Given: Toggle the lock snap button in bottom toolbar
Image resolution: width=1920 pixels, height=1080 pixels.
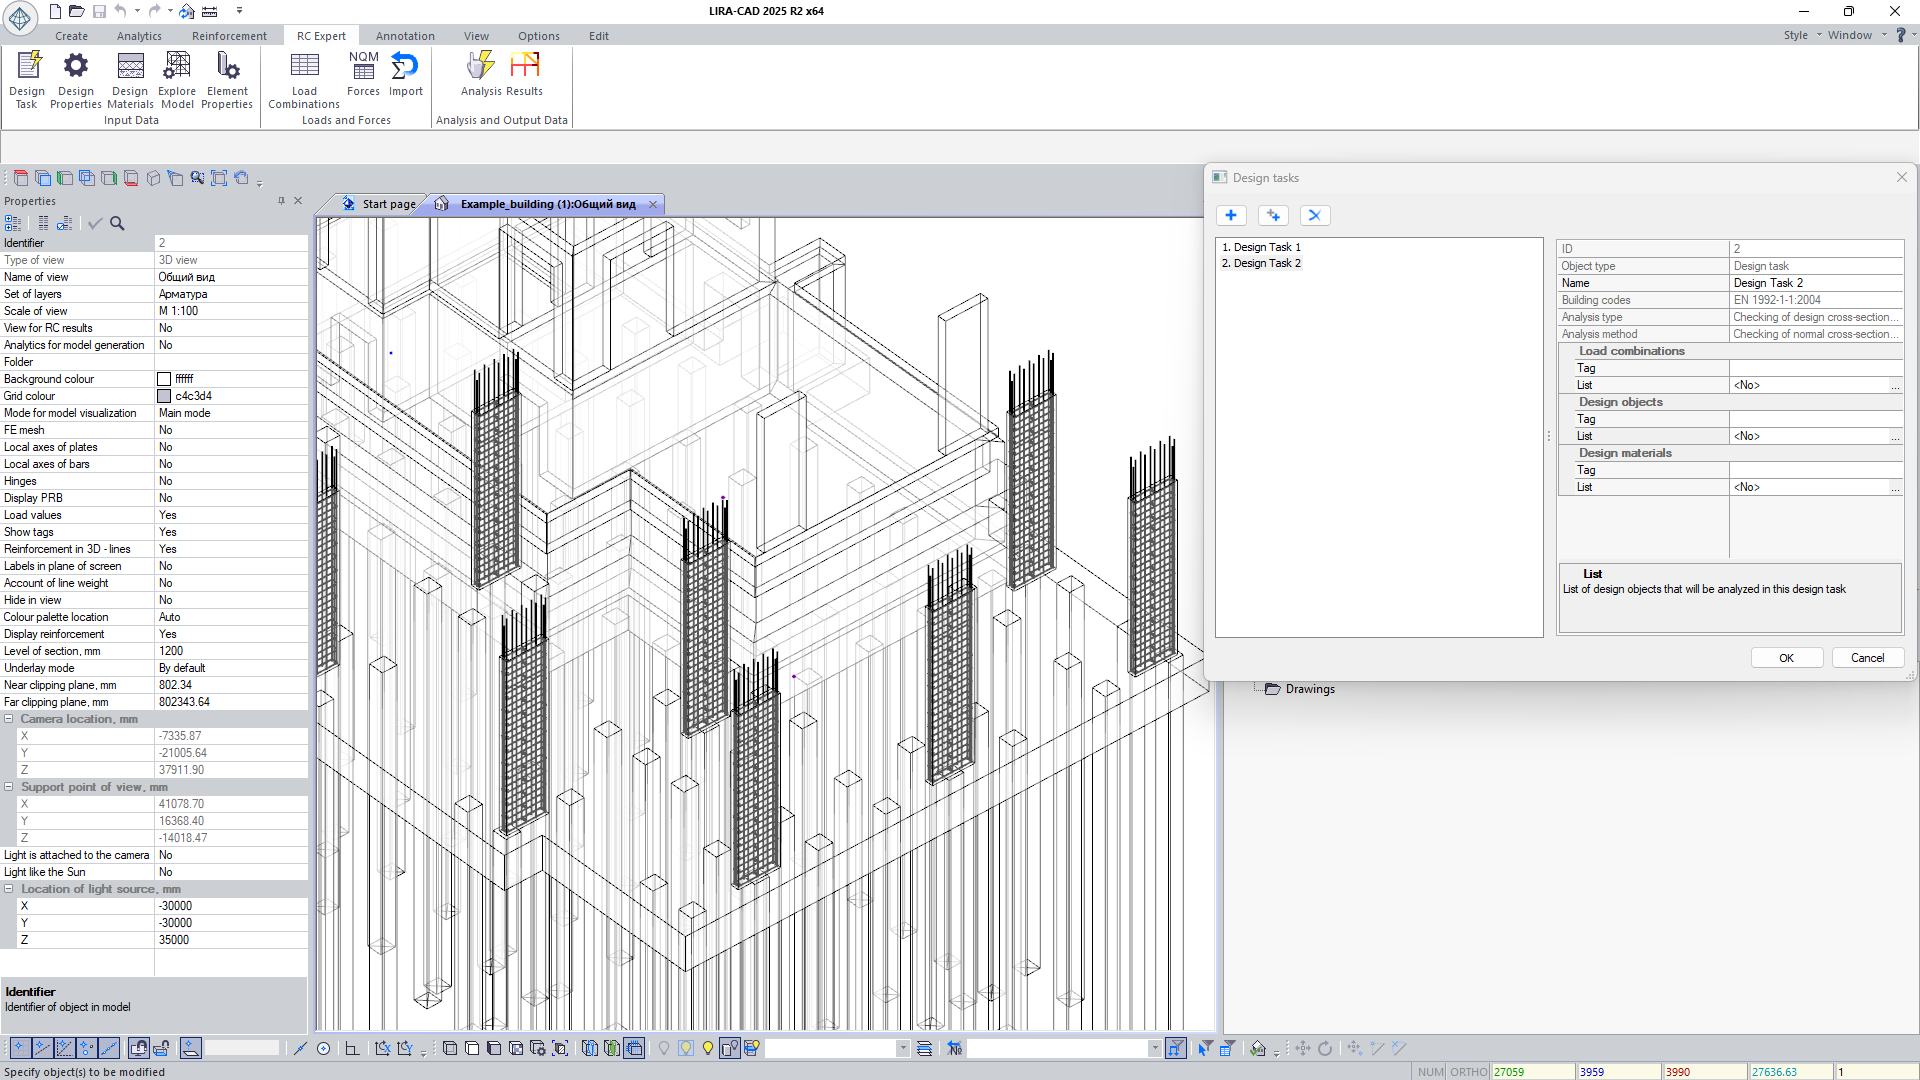Looking at the screenshot, I should pos(161,1048).
